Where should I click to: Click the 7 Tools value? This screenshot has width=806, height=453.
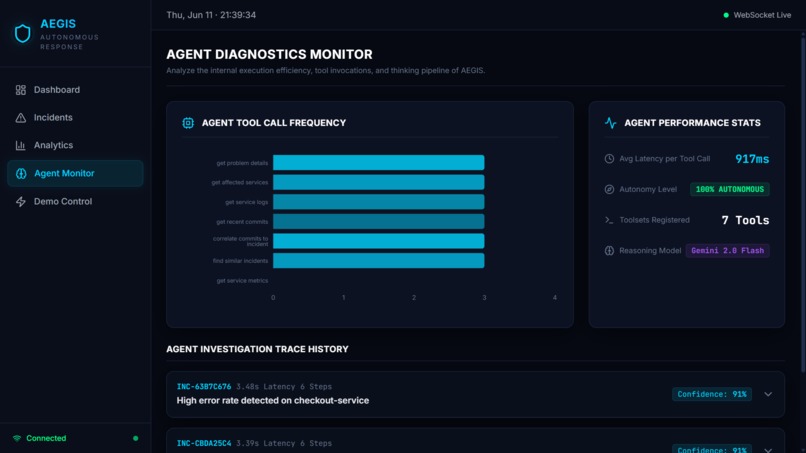tap(745, 220)
